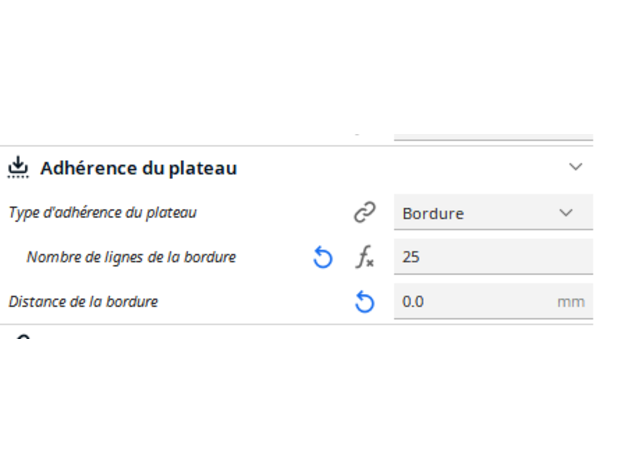Reset the Distance de la bordure value
628x472 pixels.
pos(365,301)
